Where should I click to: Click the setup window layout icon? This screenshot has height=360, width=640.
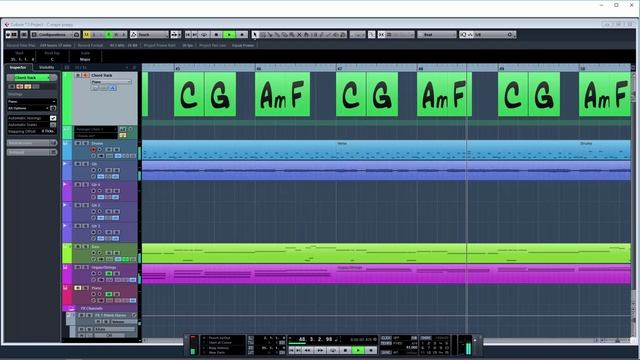point(24,35)
